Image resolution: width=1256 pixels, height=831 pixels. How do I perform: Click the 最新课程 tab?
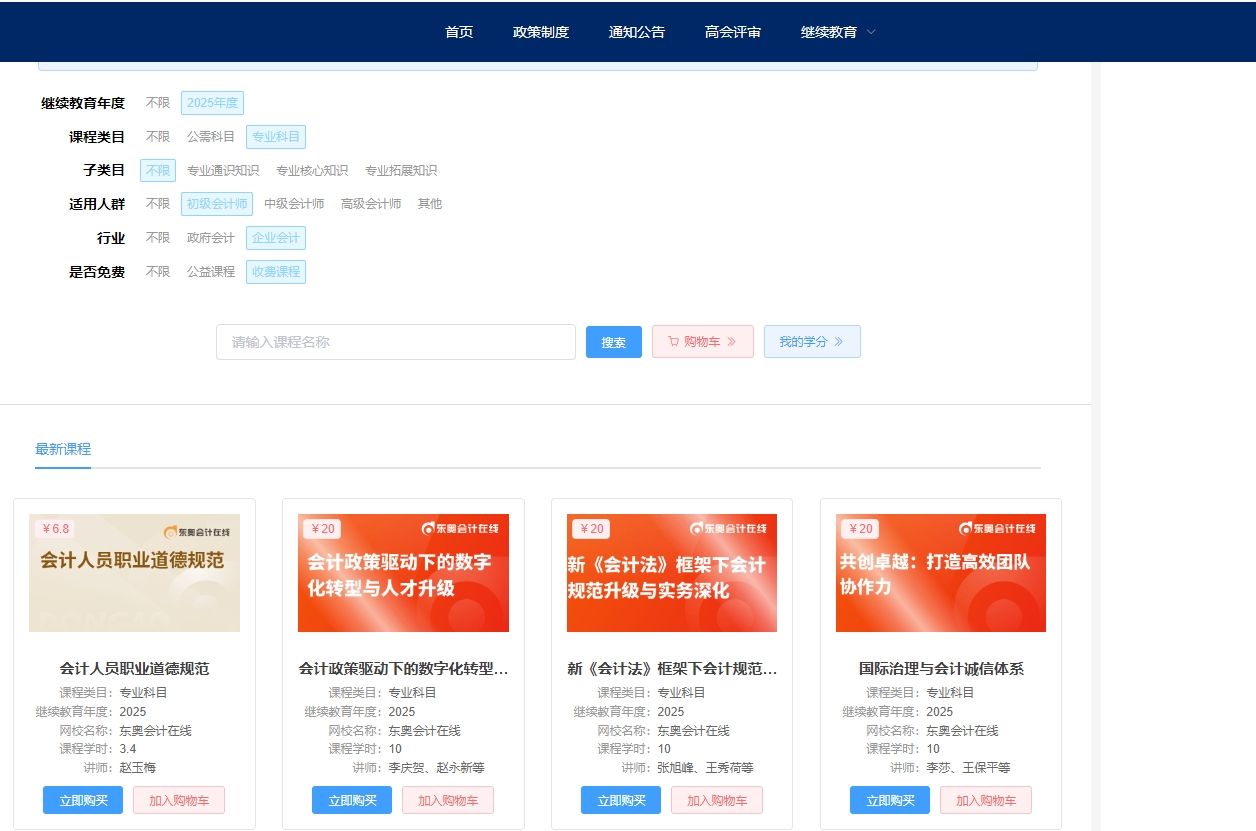point(63,450)
